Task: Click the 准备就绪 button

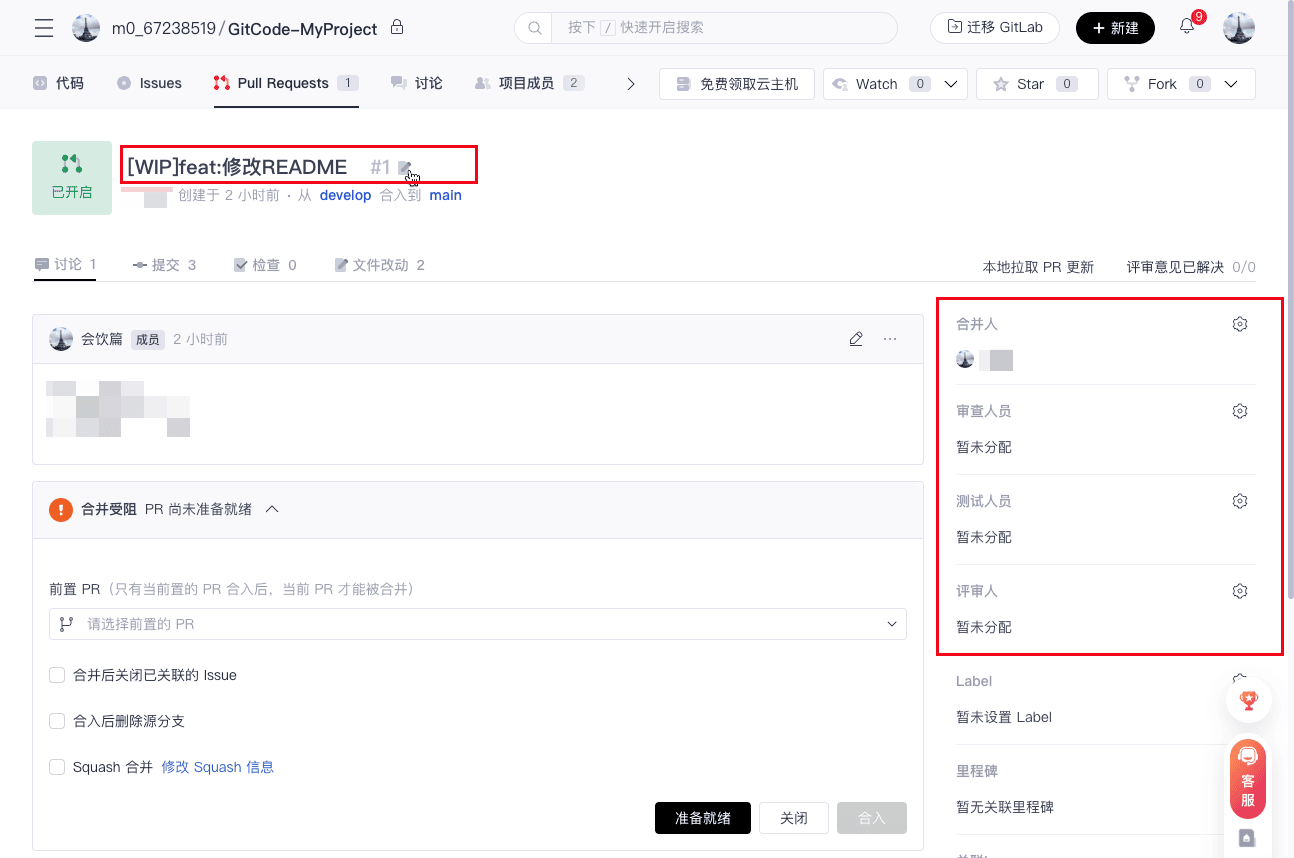Action: click(702, 818)
